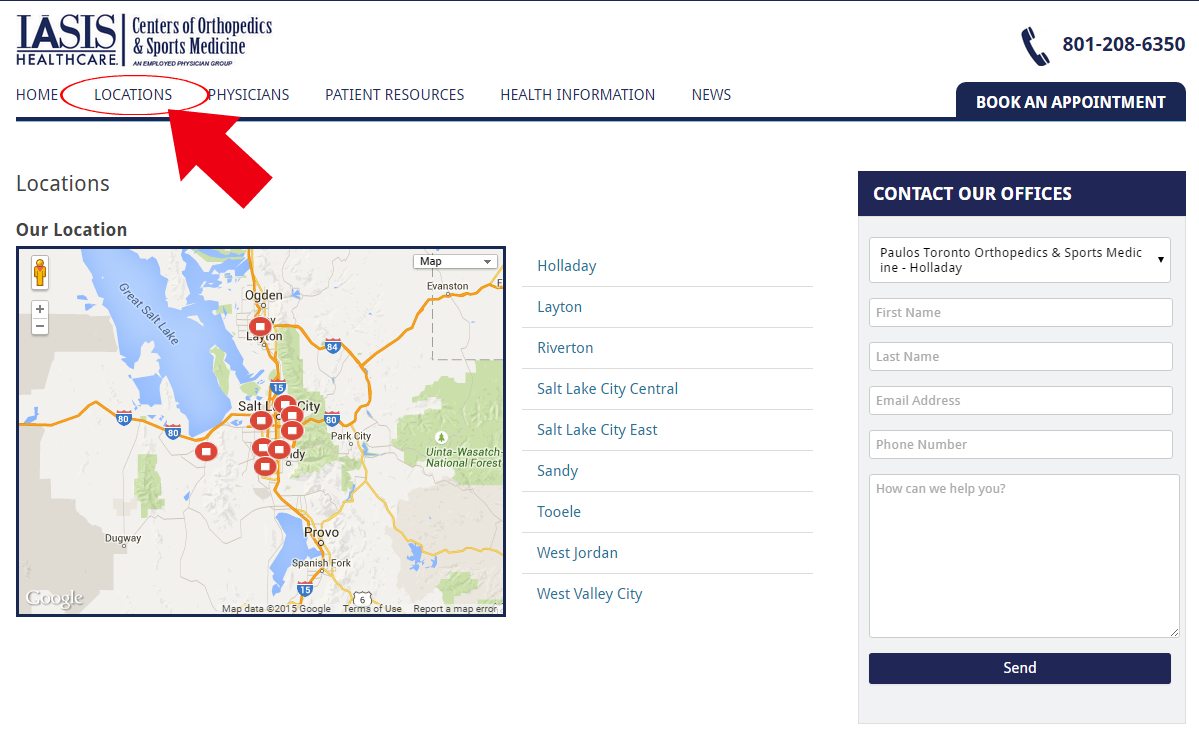Image resolution: width=1199 pixels, height=732 pixels.
Task: Open the Holladay location link
Action: coord(567,266)
